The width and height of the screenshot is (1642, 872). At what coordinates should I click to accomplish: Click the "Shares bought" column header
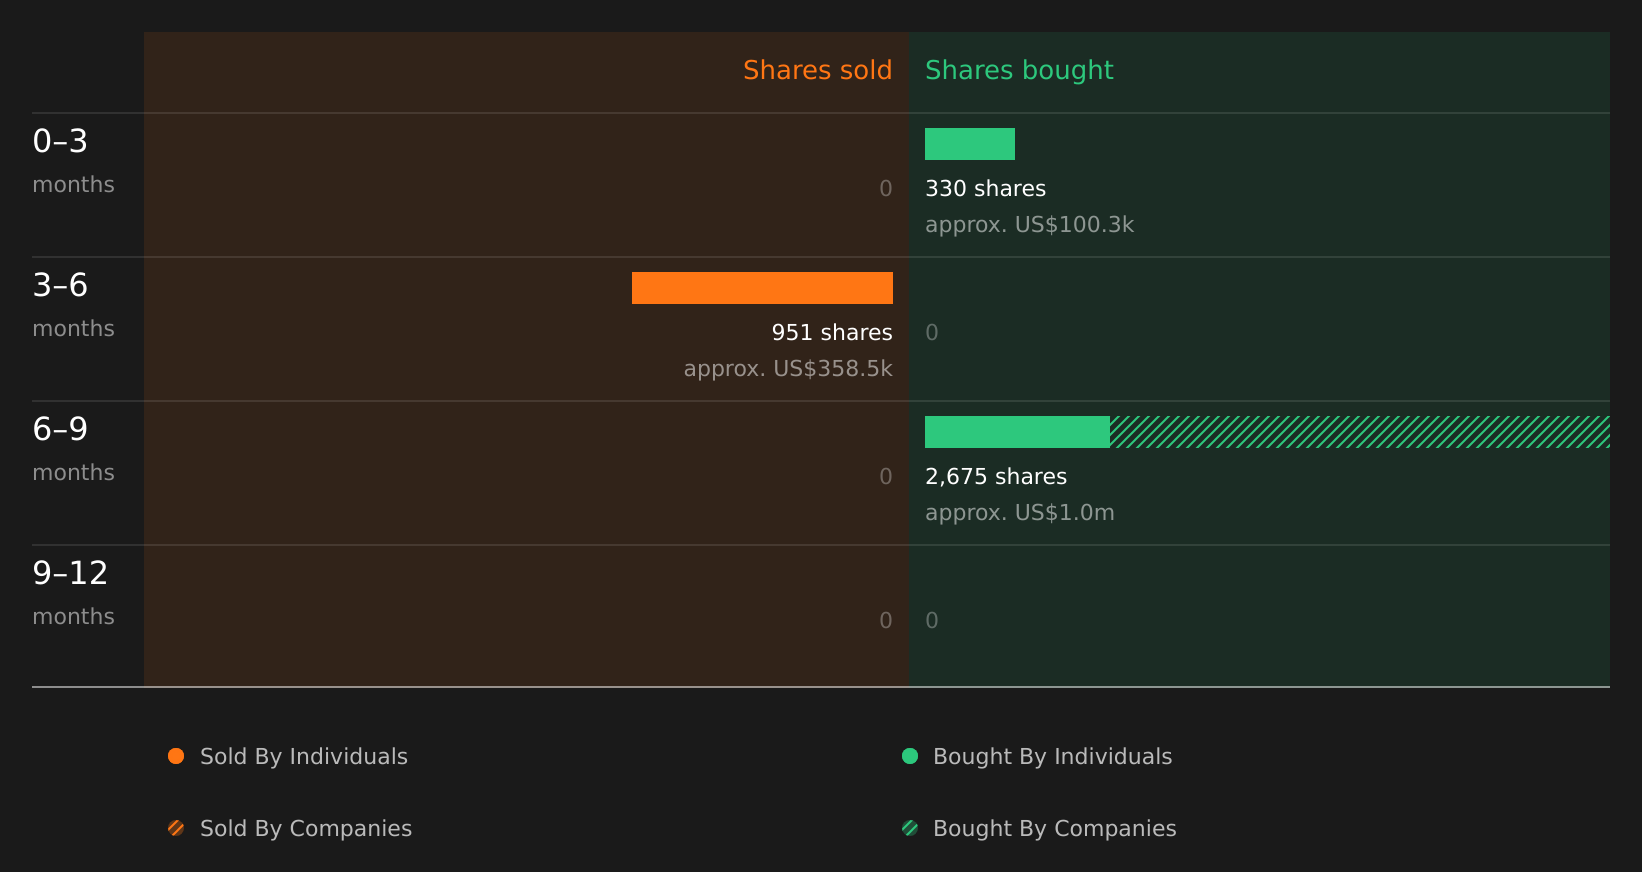tap(1019, 70)
